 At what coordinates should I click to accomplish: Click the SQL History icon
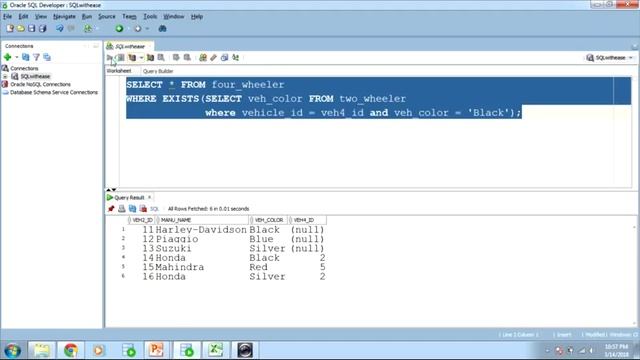coord(224,58)
